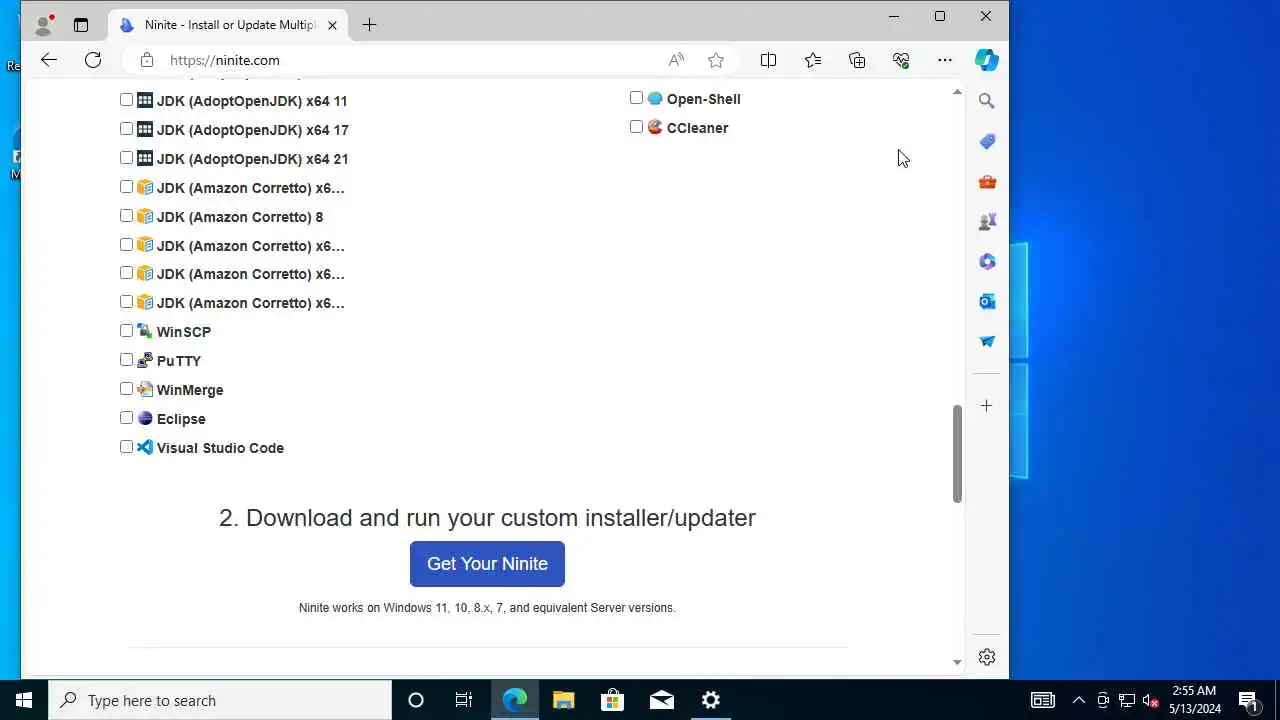Check the JDK (Amazon Corretto) 8 box
This screenshot has width=1280, height=720.
point(126,215)
